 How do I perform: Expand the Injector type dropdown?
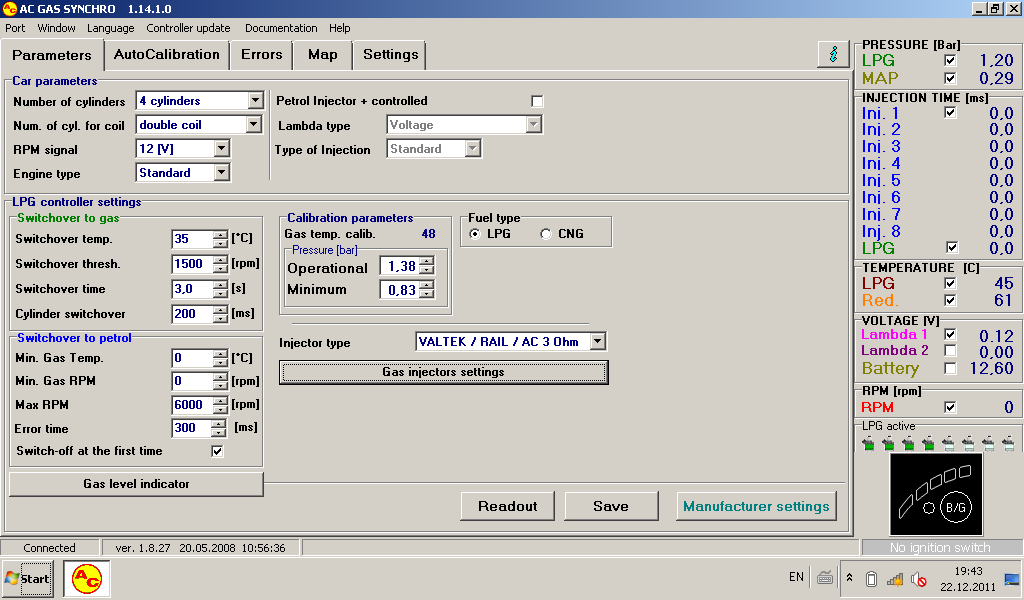coord(597,341)
